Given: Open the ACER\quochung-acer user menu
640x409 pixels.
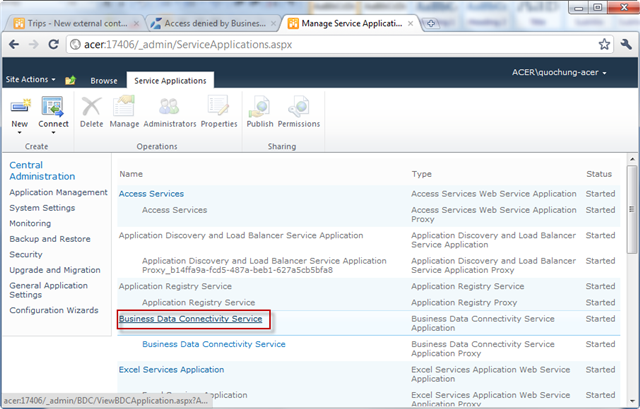Looking at the screenshot, I should 559,72.
